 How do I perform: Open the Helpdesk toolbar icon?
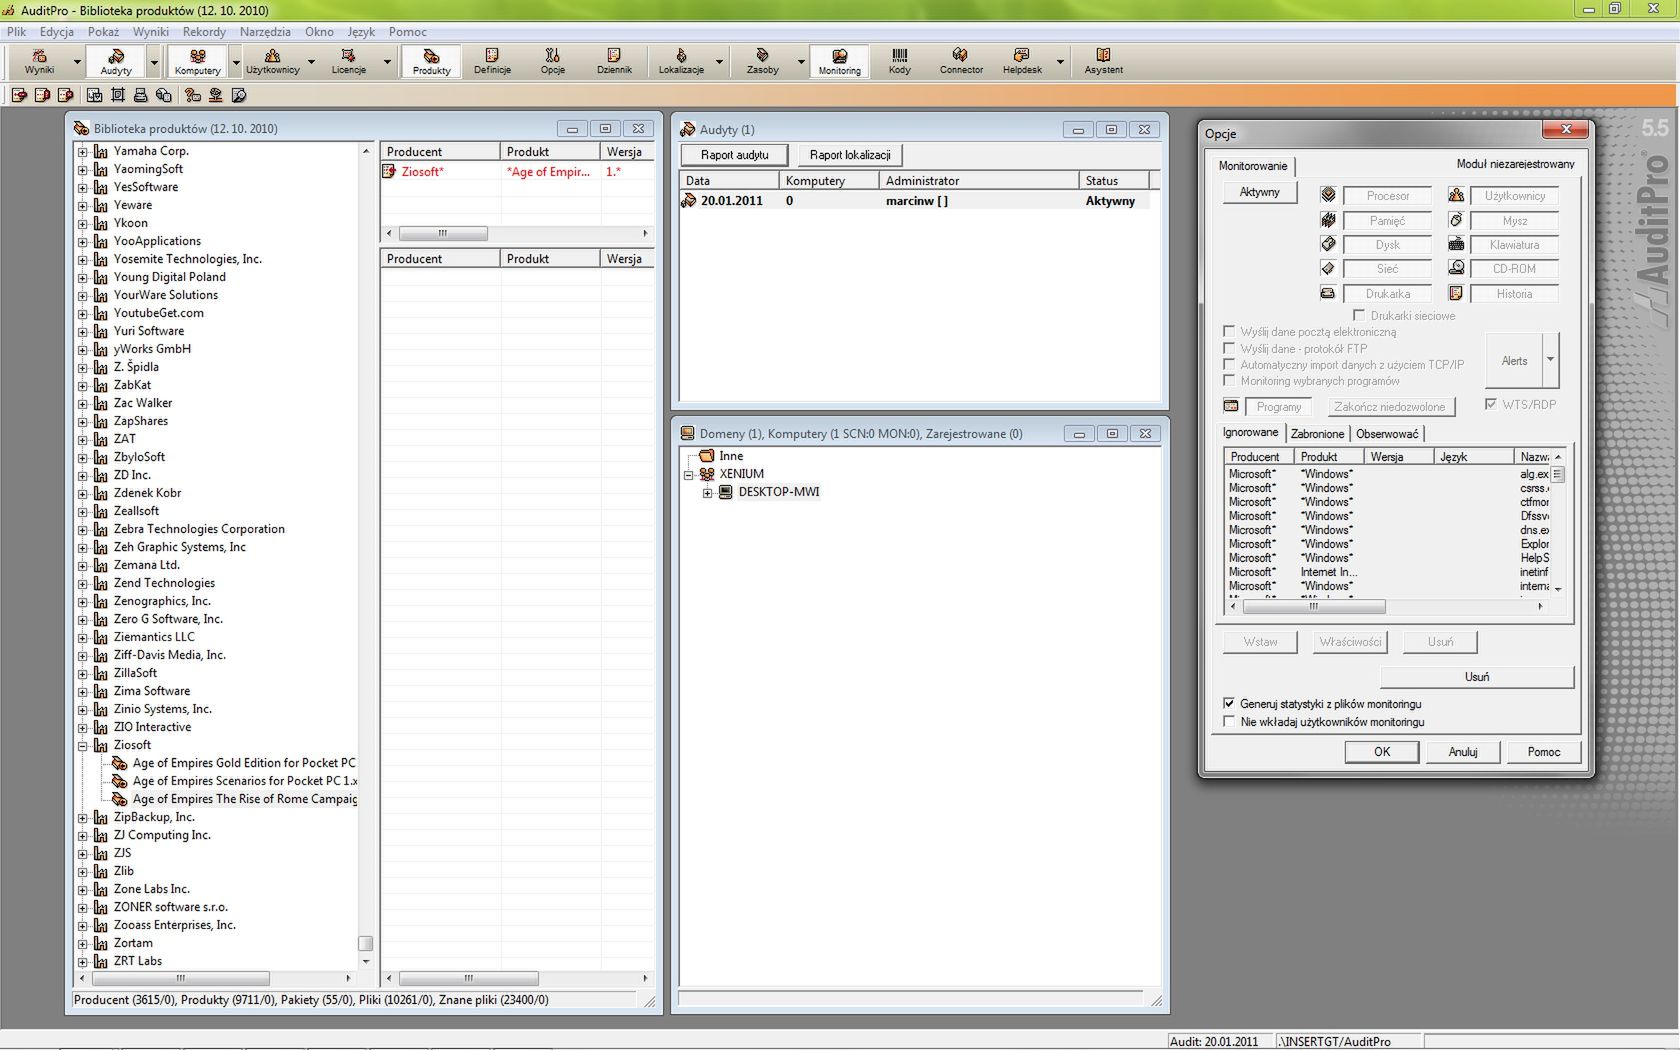click(x=1022, y=61)
